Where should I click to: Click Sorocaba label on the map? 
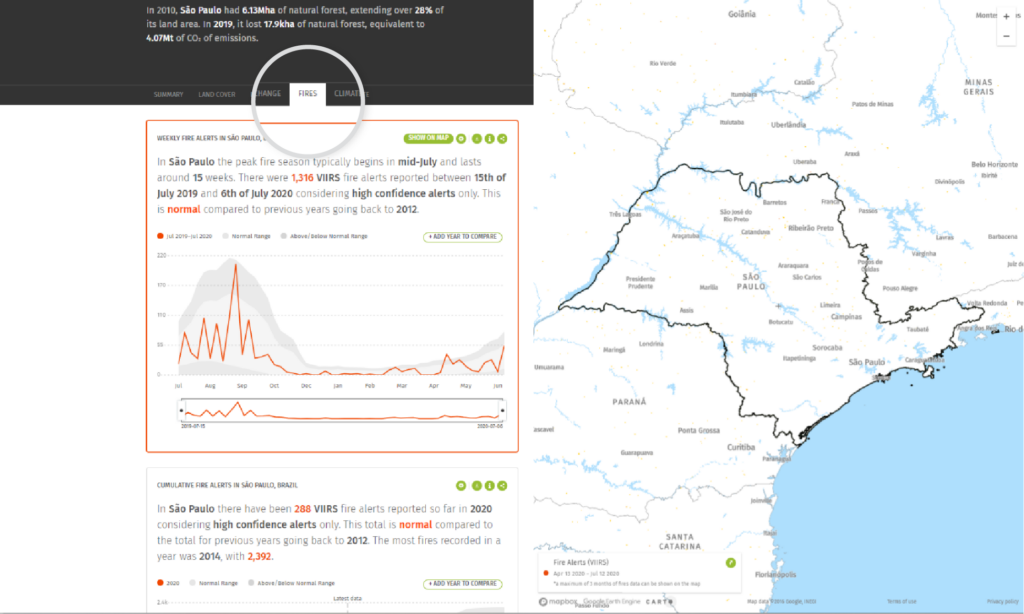click(x=827, y=348)
